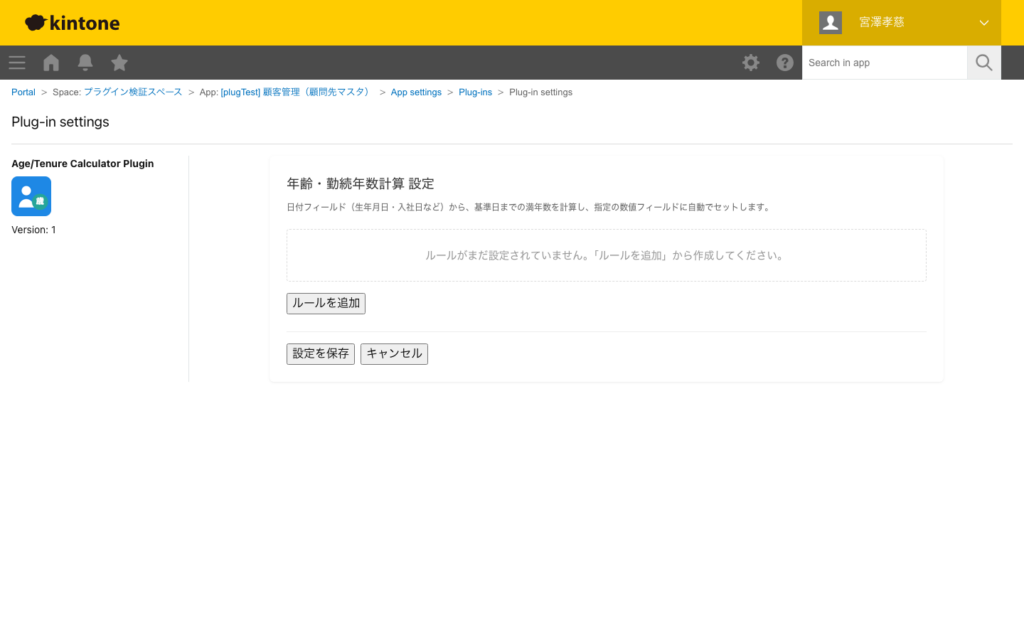Open the kintone app launcher hamburger menu
Viewport: 1024px width, 640px height.
coord(16,62)
